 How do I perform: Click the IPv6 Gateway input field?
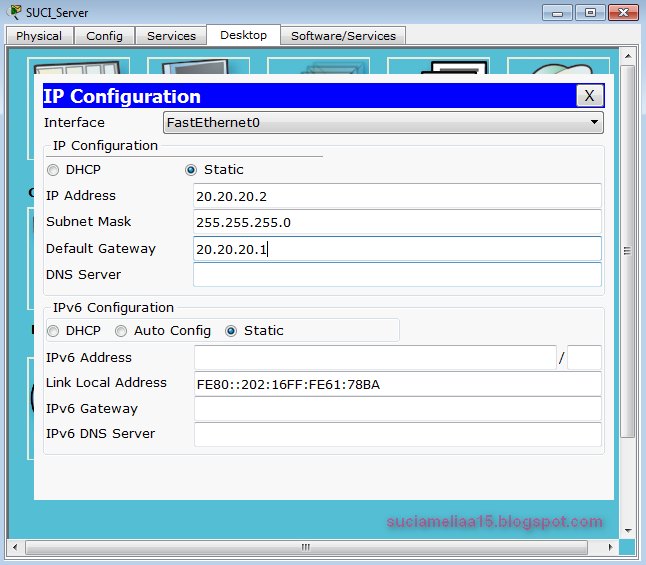pos(398,409)
